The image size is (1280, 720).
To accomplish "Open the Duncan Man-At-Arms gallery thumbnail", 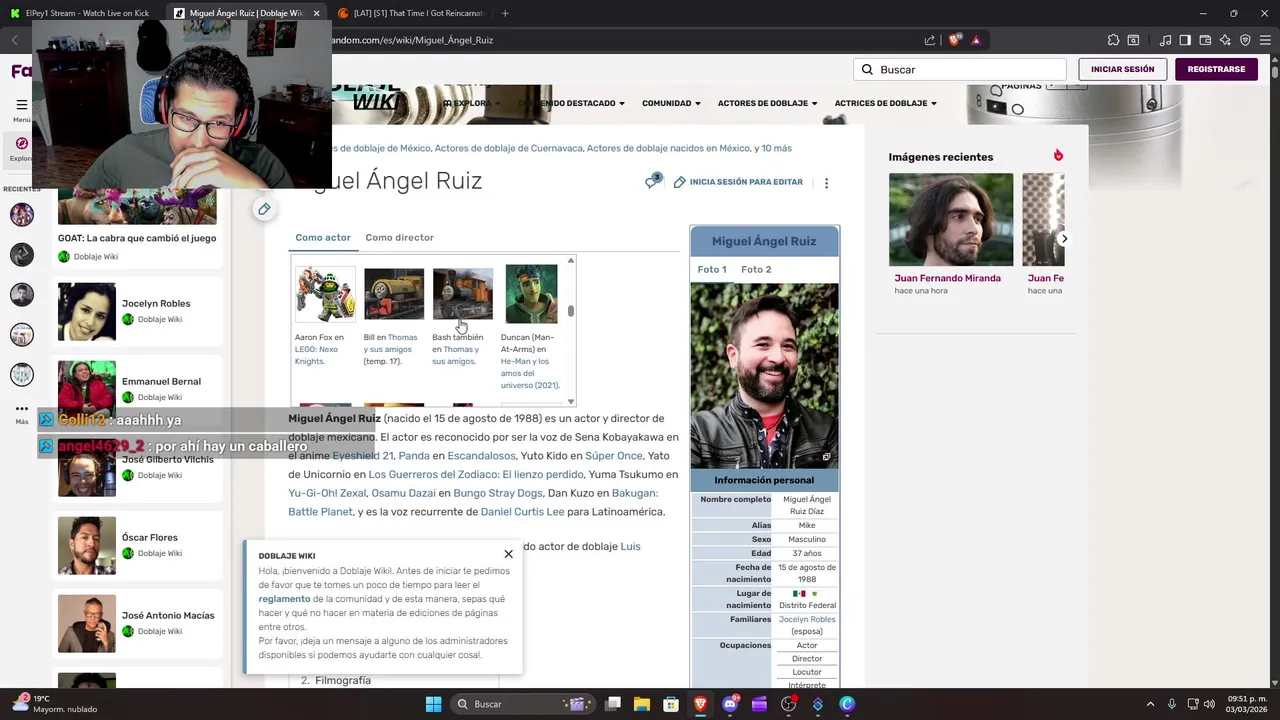I will click(x=531, y=293).
